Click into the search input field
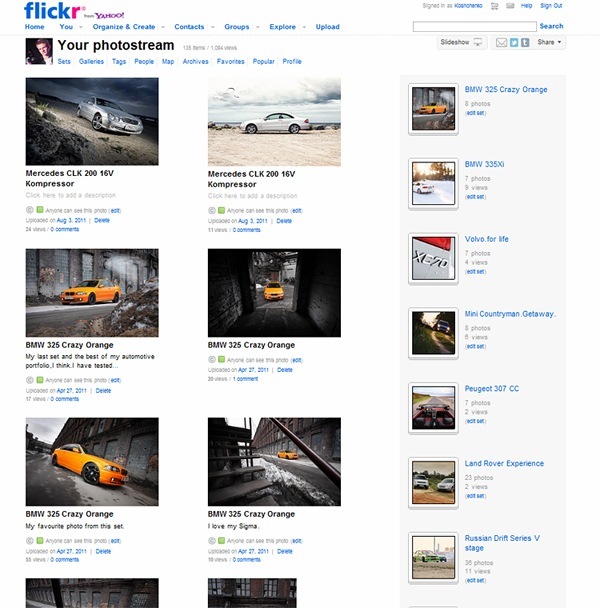This screenshot has width=600, height=608. [474, 27]
